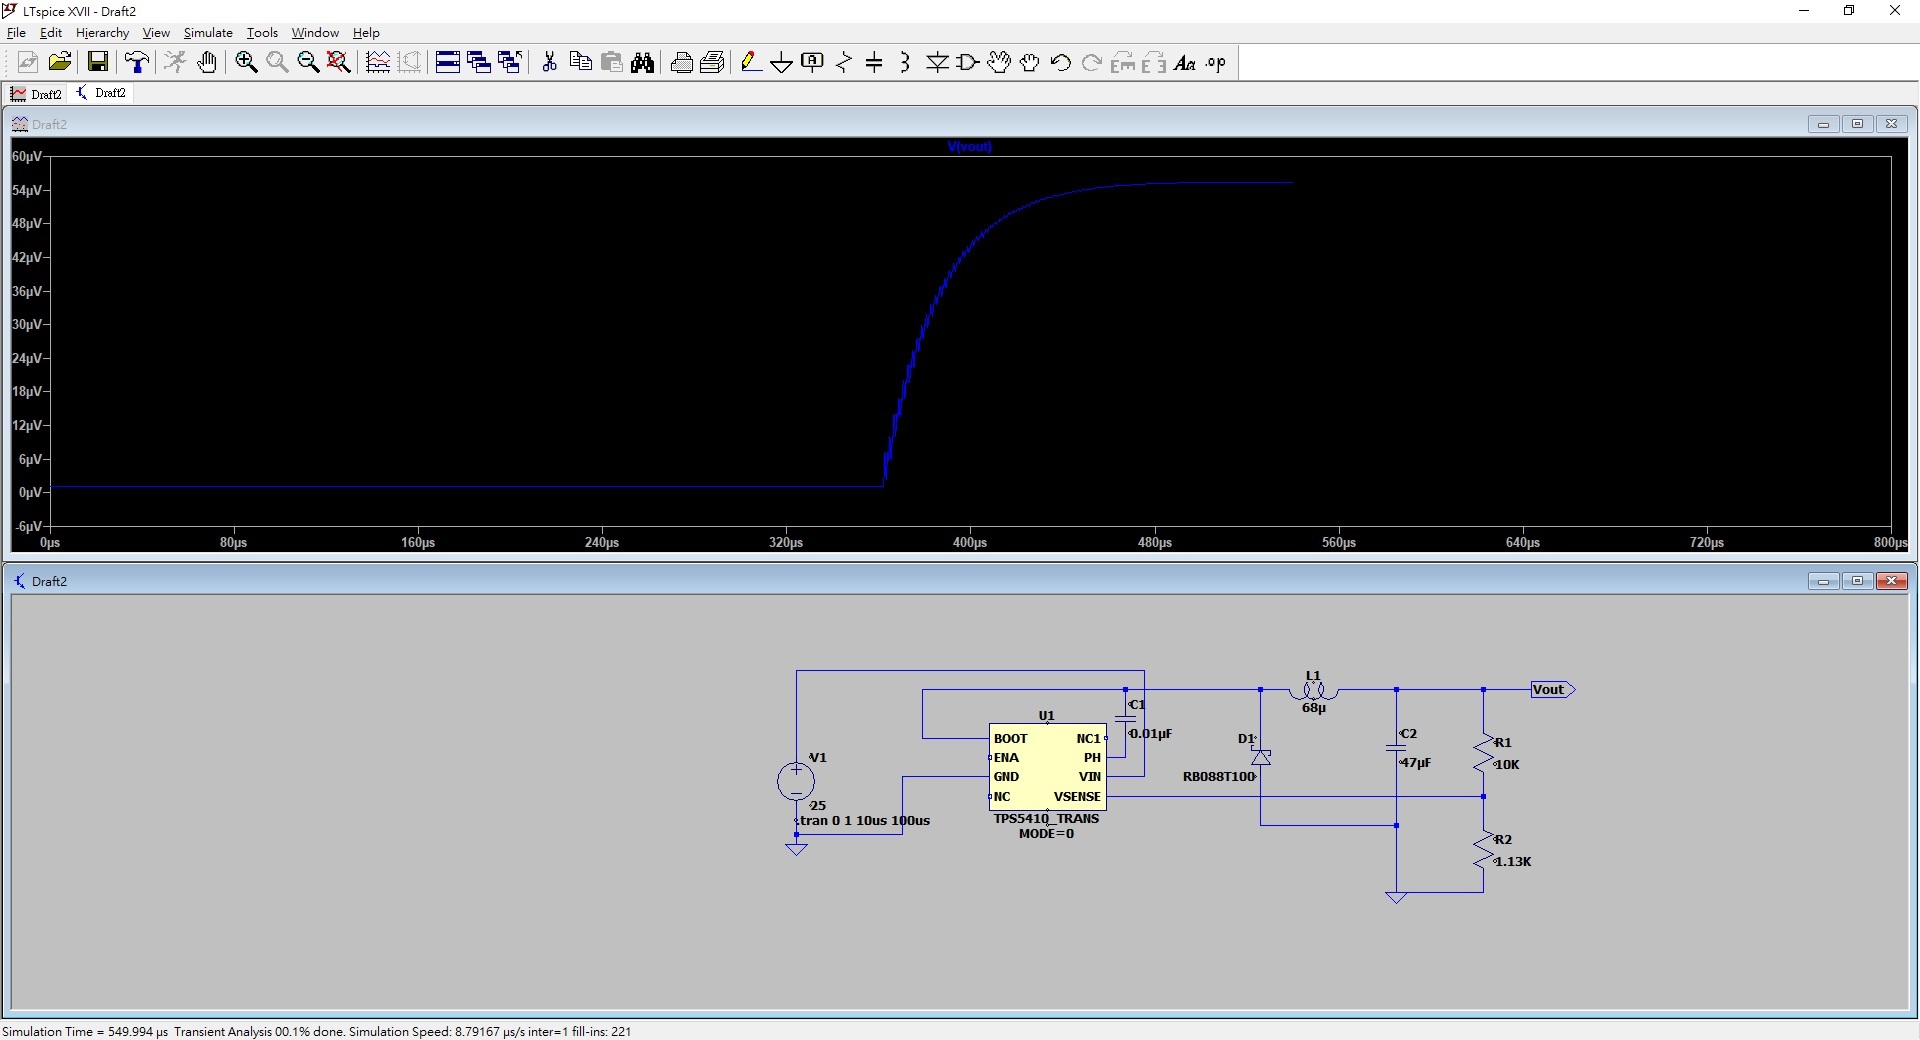Viewport: 1920px width, 1040px height.
Task: Switch to the Draft2 waveform tab
Action: pyautogui.click(x=37, y=94)
